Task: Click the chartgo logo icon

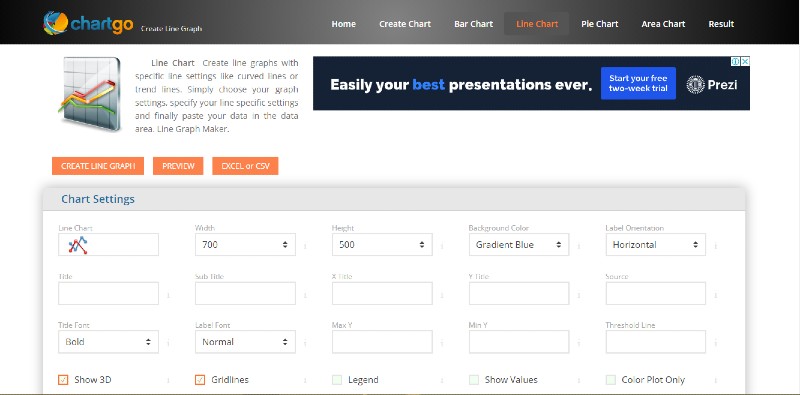Action: pyautogui.click(x=56, y=23)
